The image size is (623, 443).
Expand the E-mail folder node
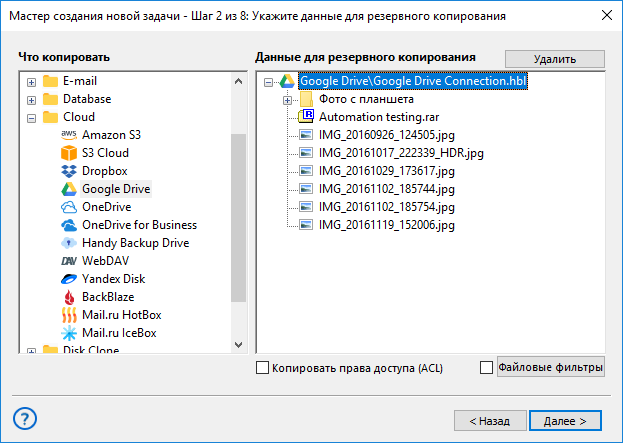pos(31,82)
